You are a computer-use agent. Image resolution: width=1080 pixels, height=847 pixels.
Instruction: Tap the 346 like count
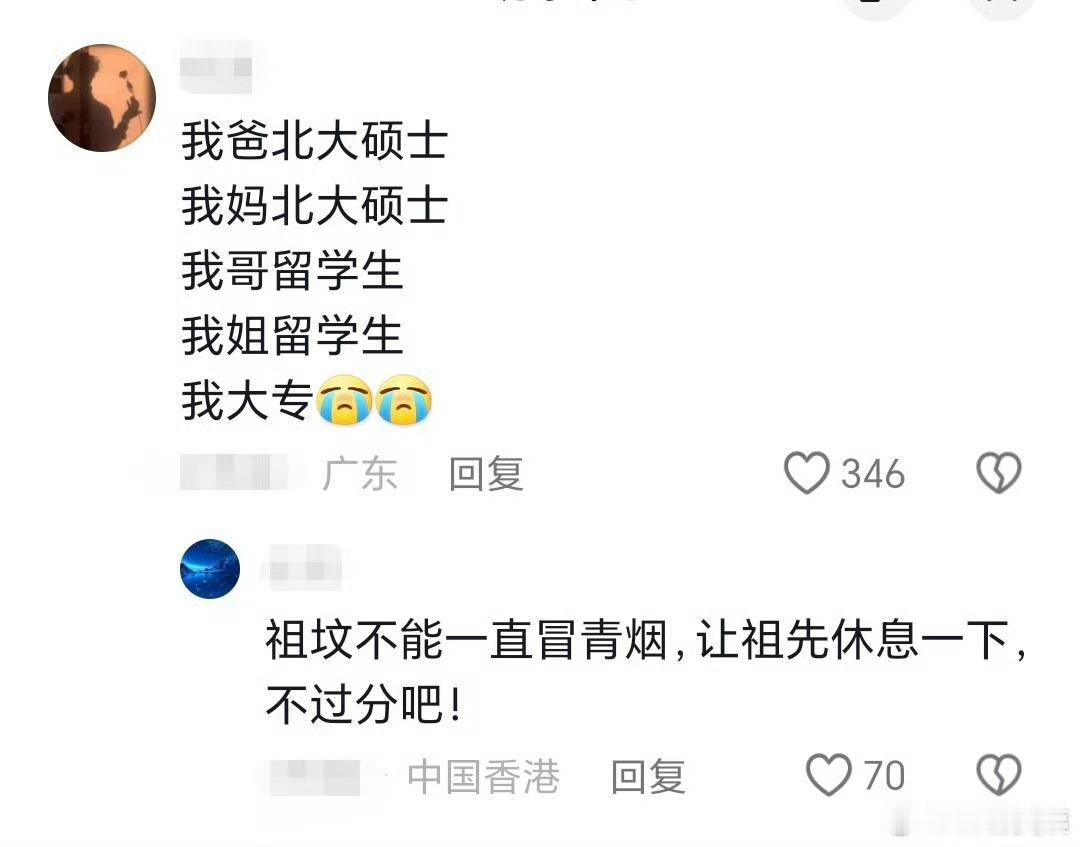(x=873, y=474)
